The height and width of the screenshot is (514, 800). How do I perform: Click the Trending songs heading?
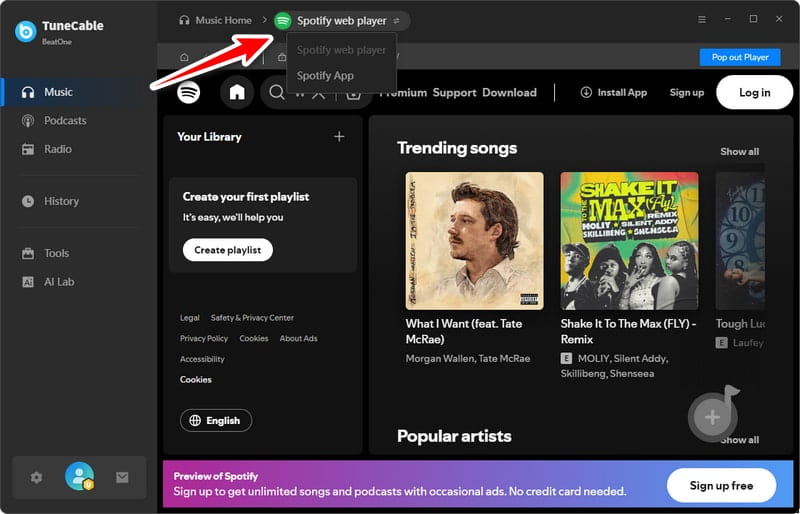coord(457,148)
